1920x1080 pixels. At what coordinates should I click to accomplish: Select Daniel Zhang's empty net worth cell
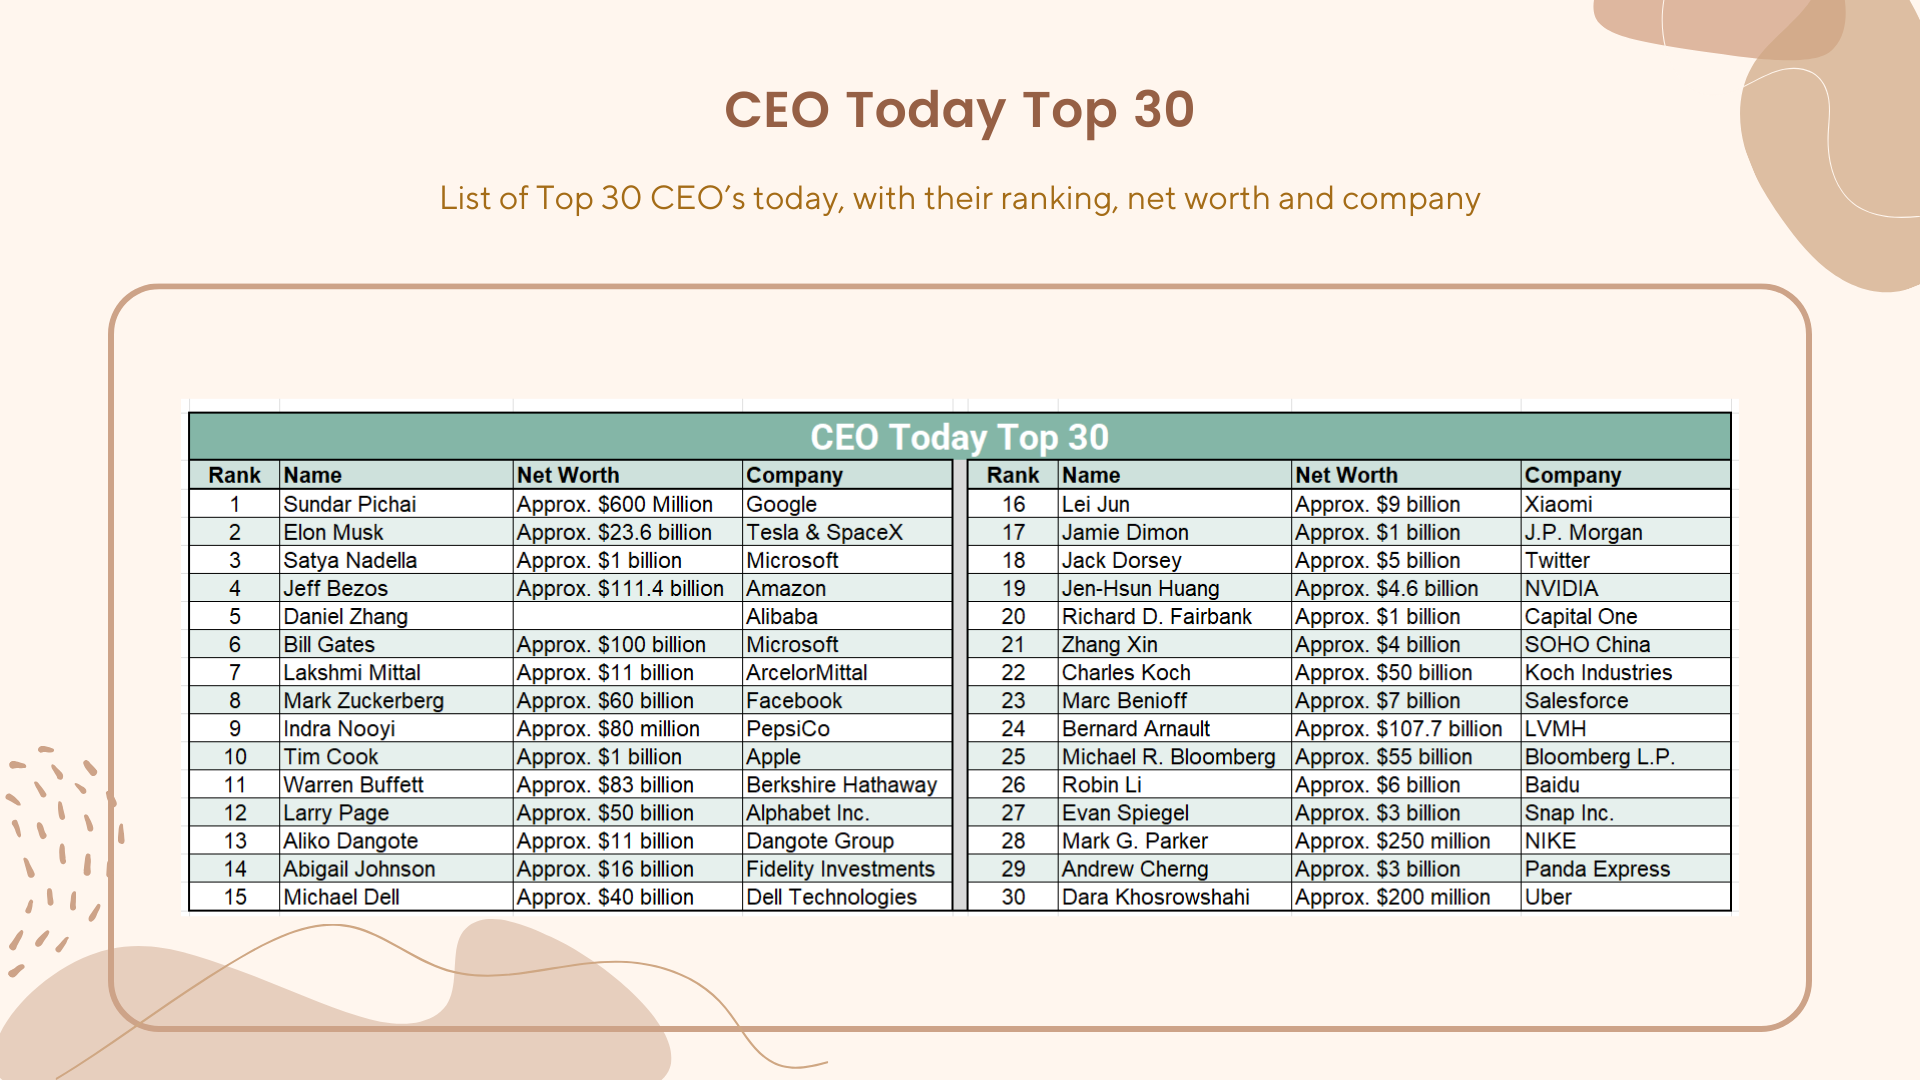click(627, 616)
